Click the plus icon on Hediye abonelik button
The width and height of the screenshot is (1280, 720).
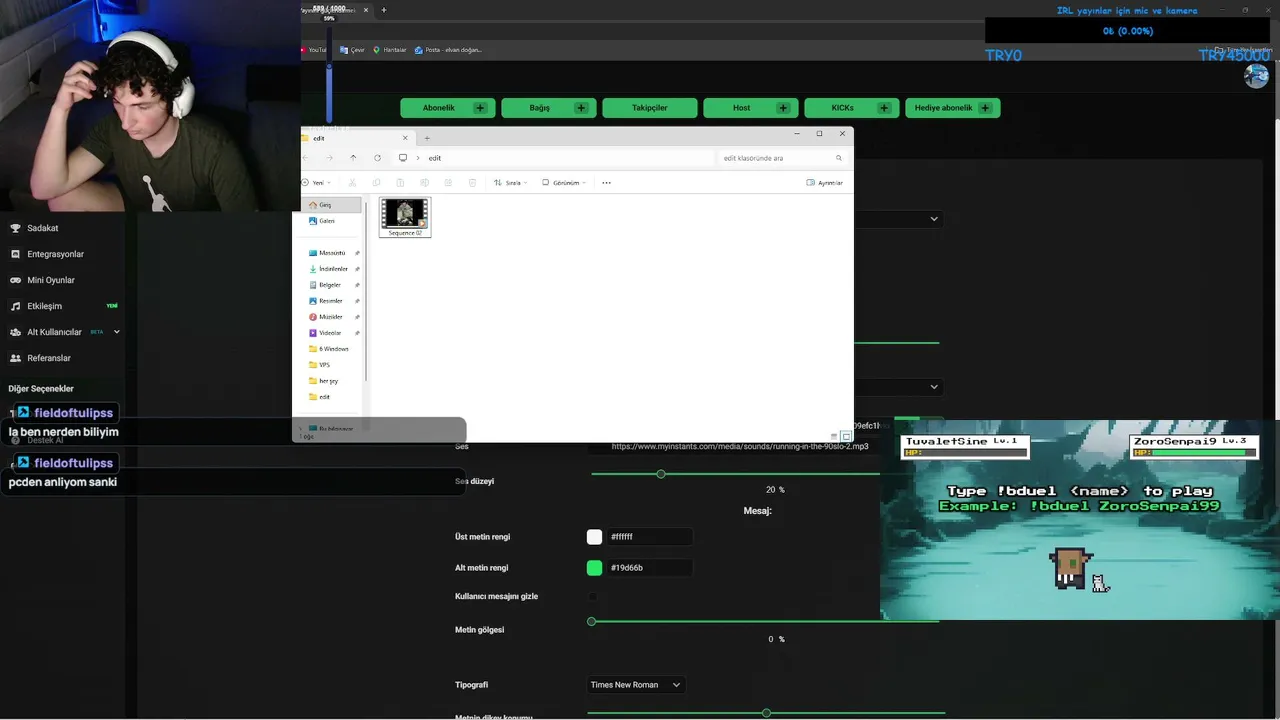[985, 108]
